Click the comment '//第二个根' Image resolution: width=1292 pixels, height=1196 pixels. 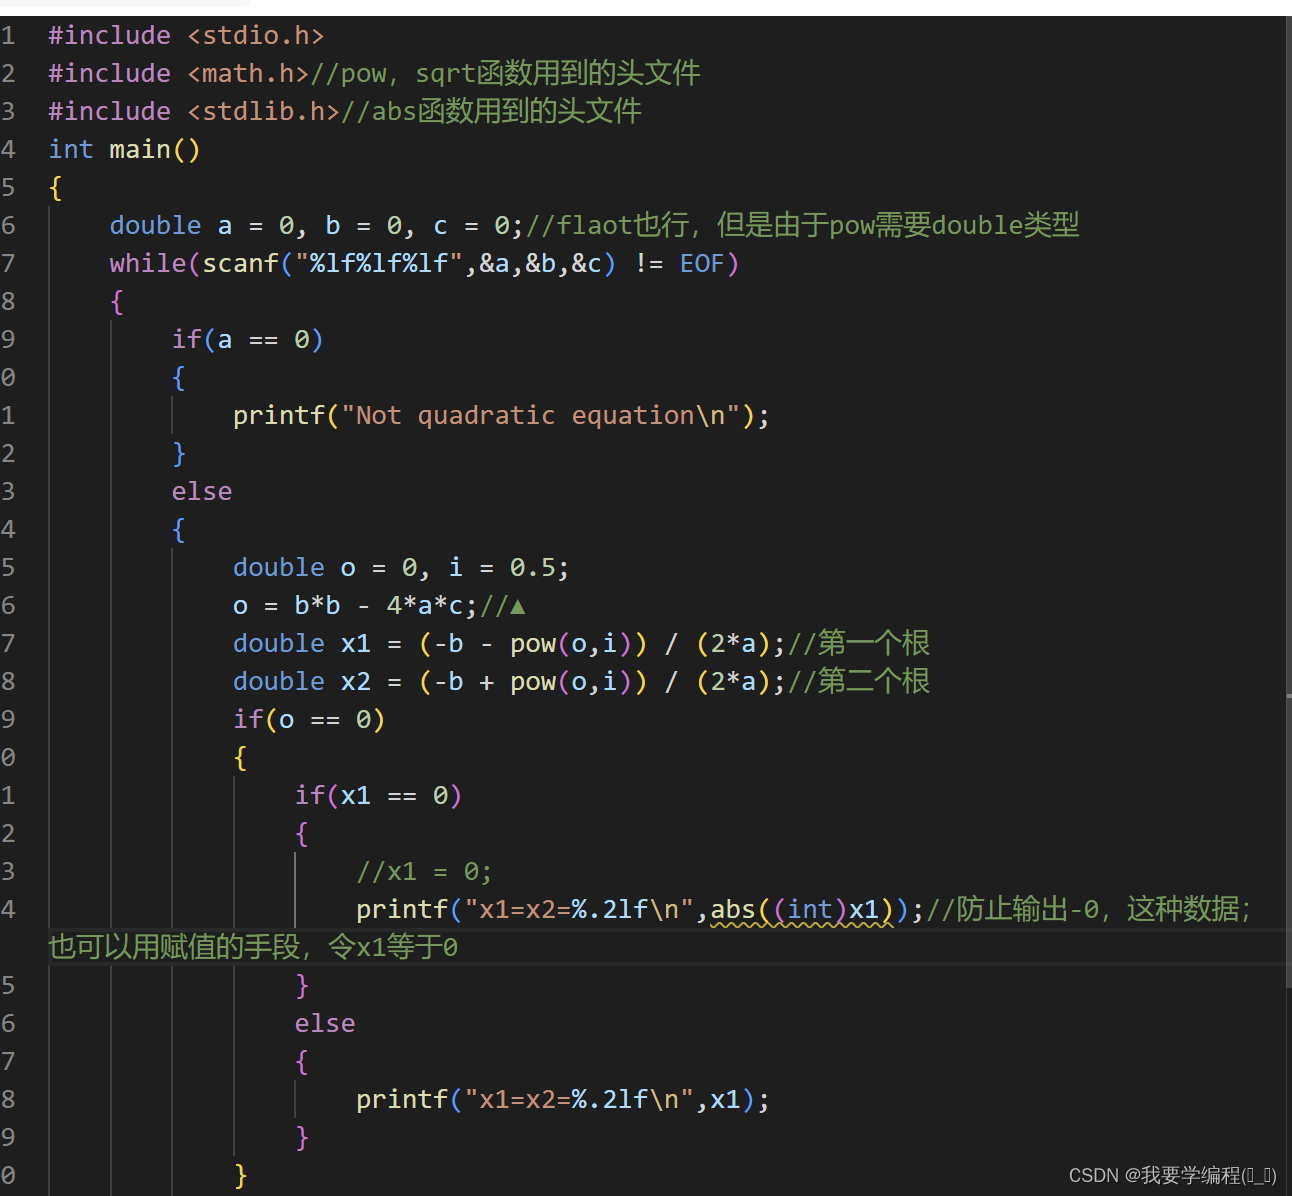(859, 682)
